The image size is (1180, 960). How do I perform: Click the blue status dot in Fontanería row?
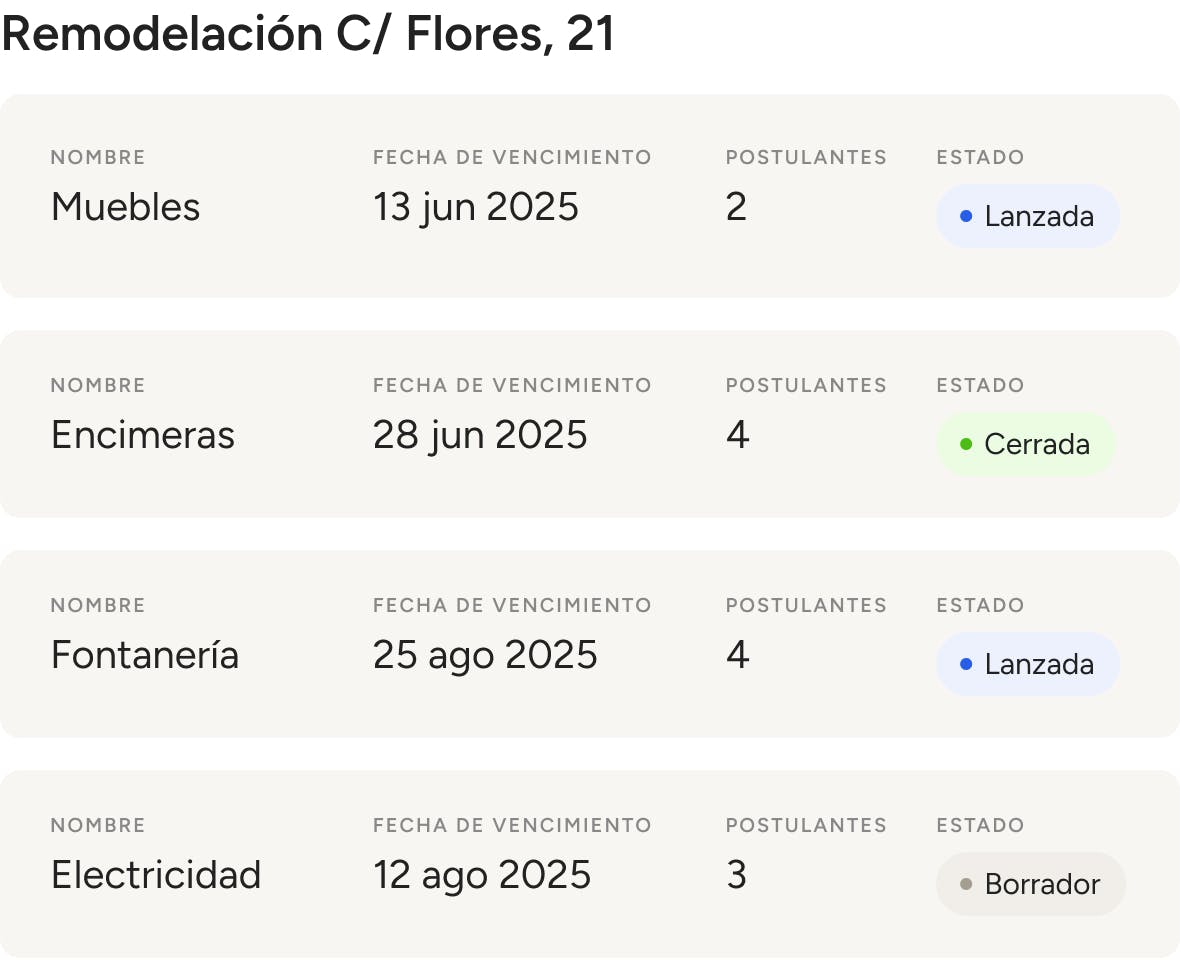pyautogui.click(x=966, y=664)
